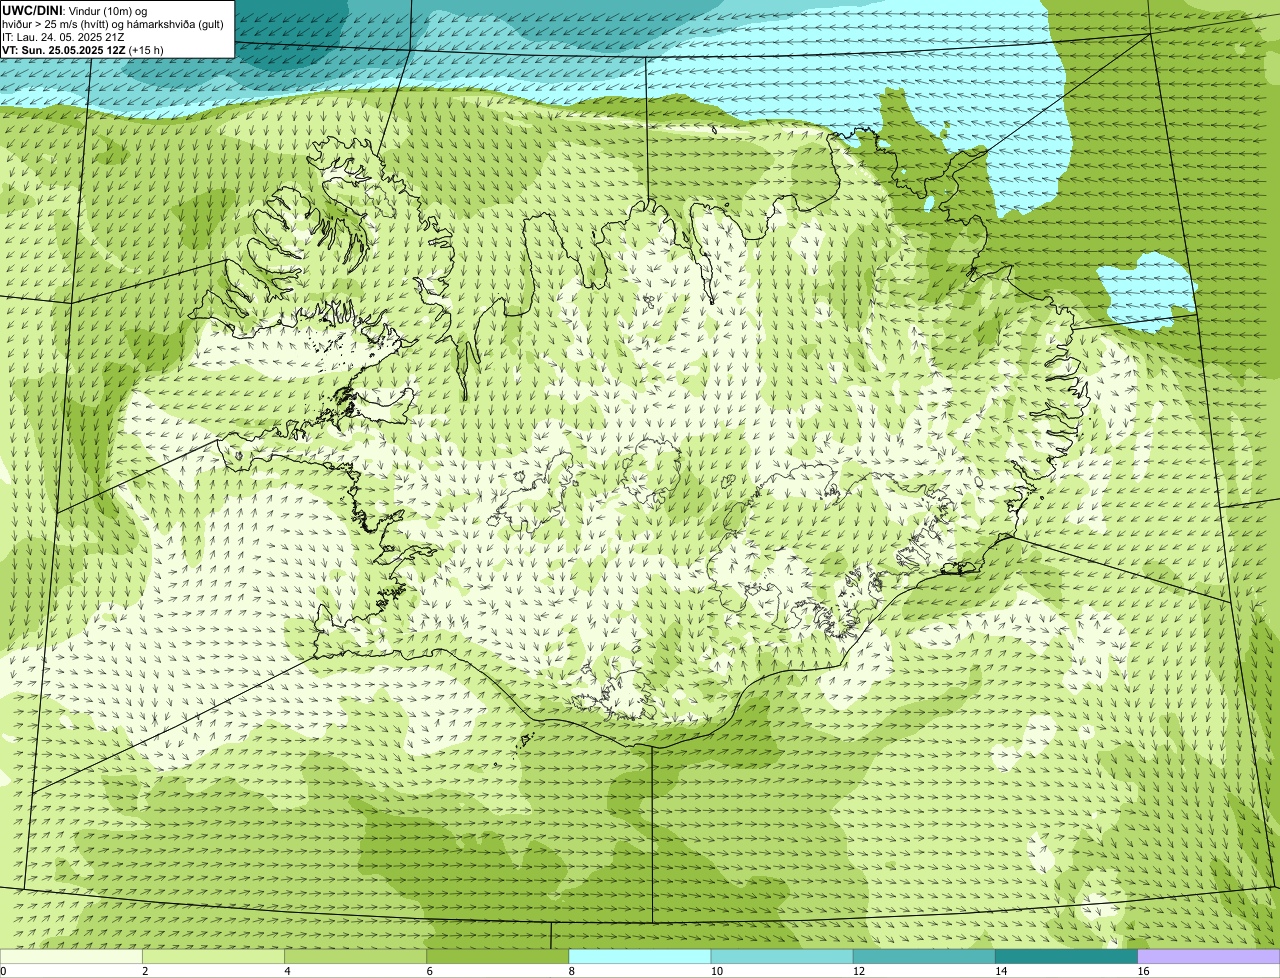Click the "12" label on the color scale
The image size is (1280, 978).
click(858, 971)
